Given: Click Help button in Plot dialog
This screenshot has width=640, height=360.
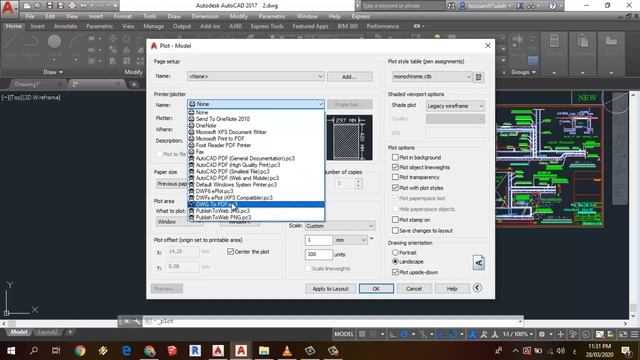Looking at the screenshot, I should click(x=452, y=289).
